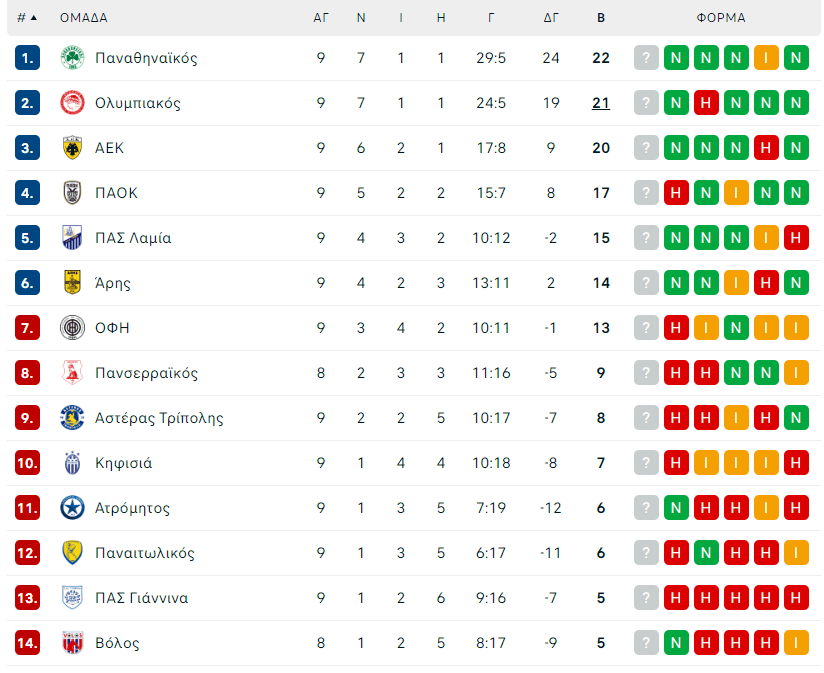
Task: Click the ΟΜΑΔΑ column header
Action: pyautogui.click(x=84, y=18)
